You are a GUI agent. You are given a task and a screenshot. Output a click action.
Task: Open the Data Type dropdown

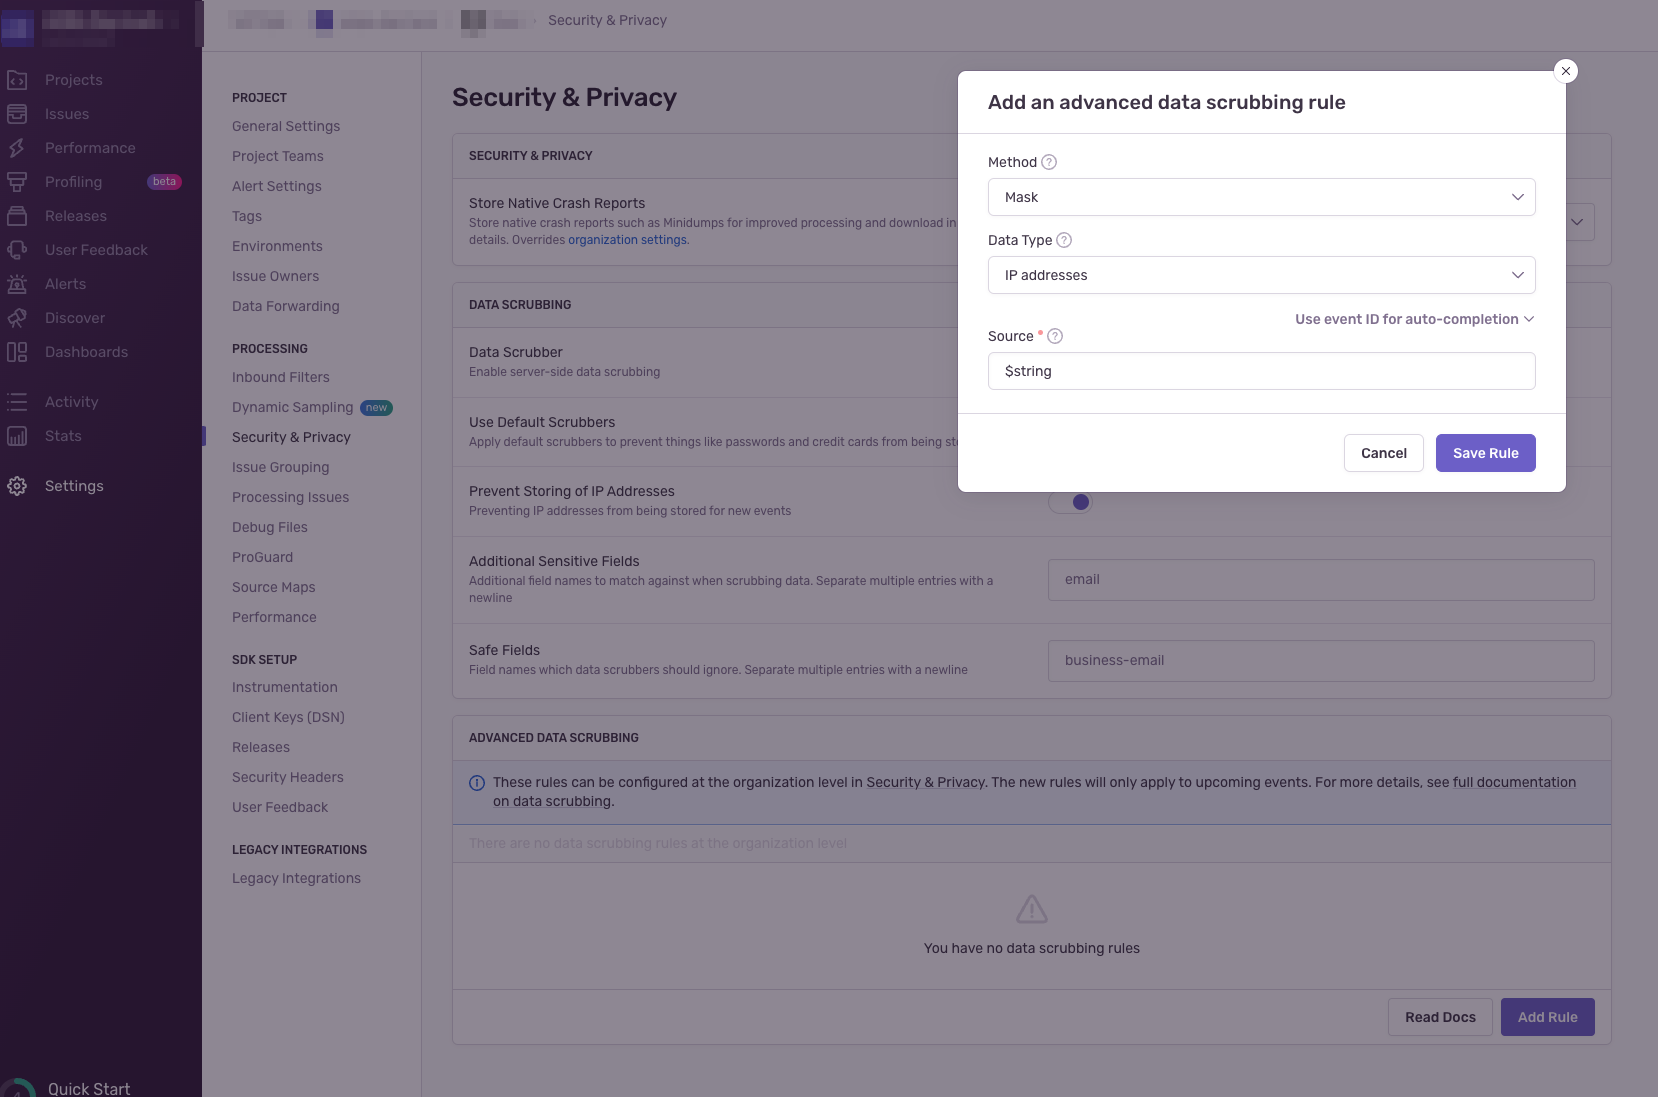pos(1261,275)
